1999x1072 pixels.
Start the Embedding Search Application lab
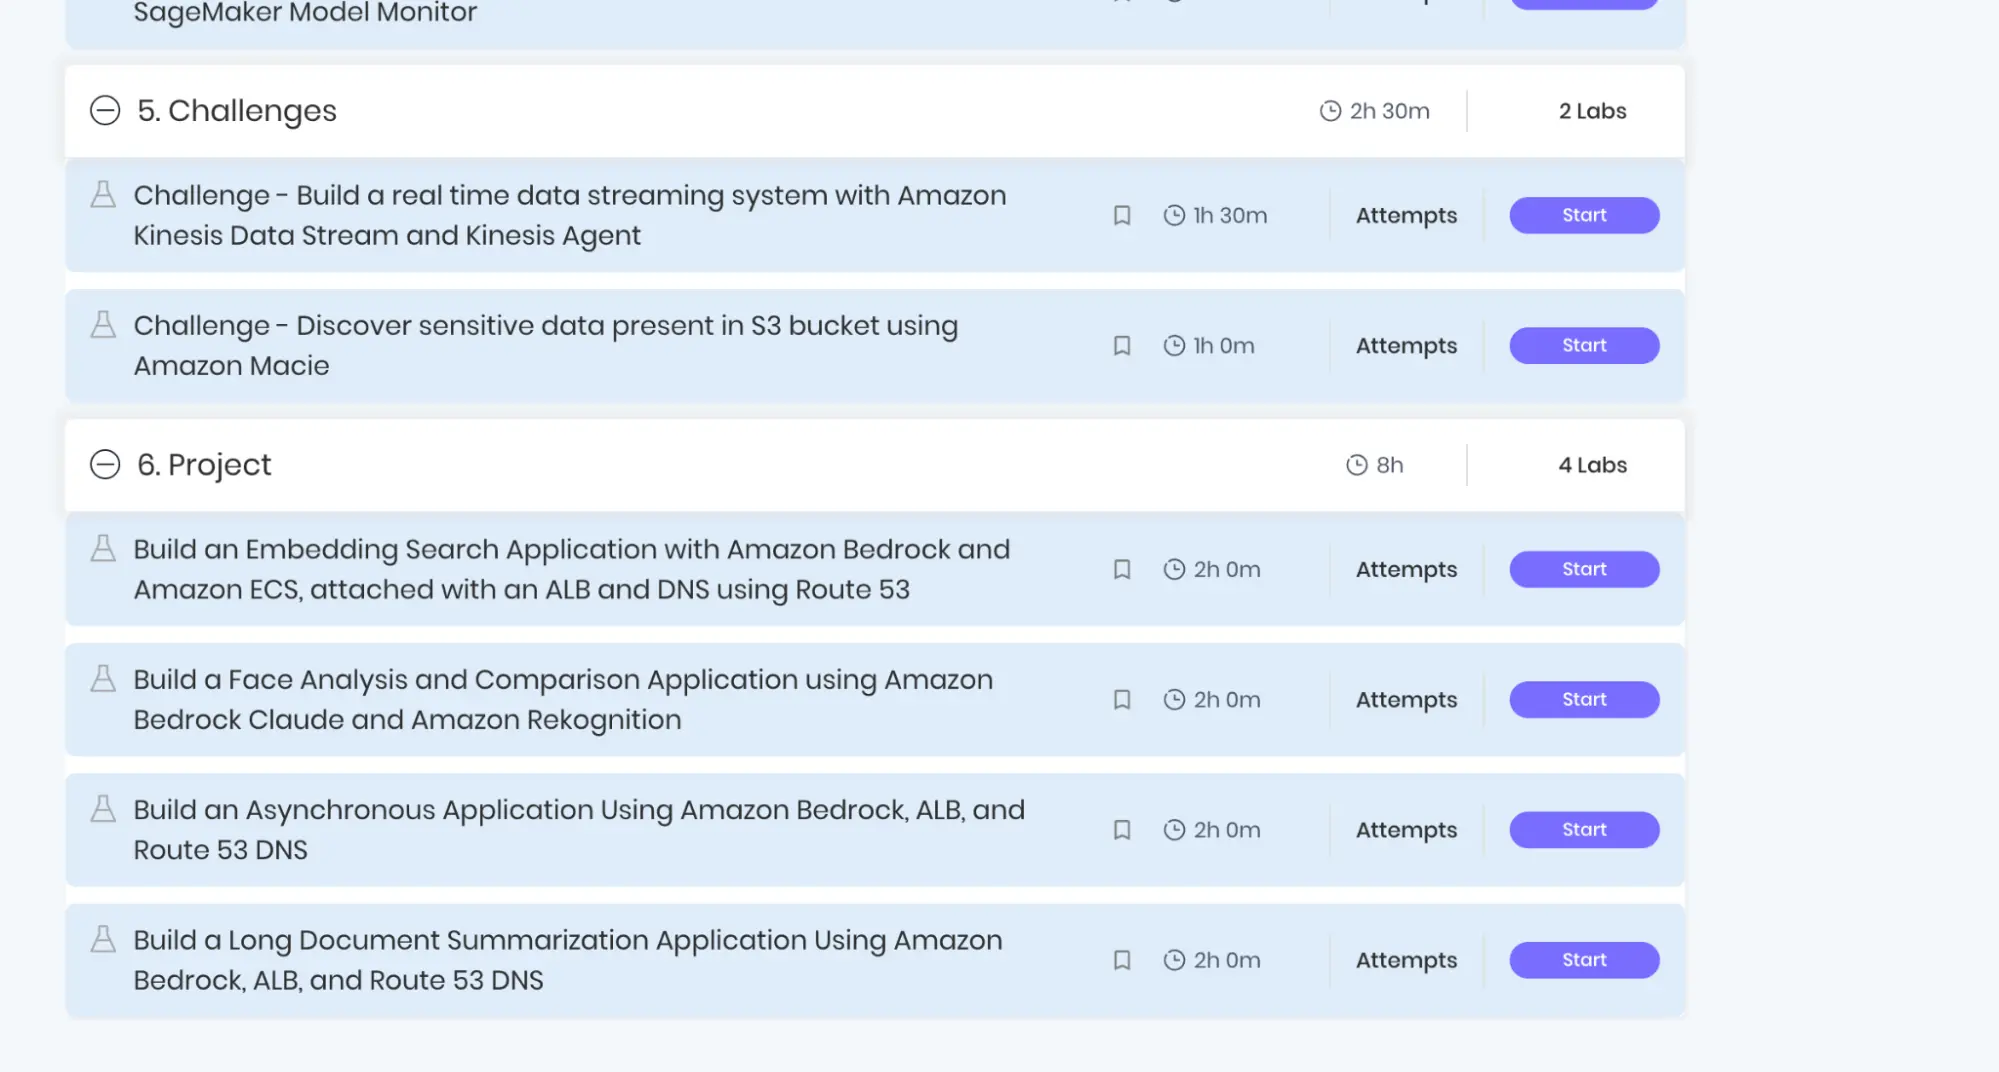(x=1584, y=569)
